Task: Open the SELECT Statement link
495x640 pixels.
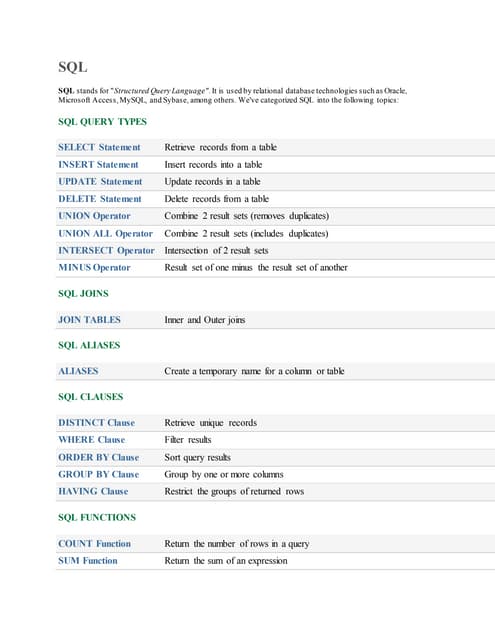Action: (99, 147)
